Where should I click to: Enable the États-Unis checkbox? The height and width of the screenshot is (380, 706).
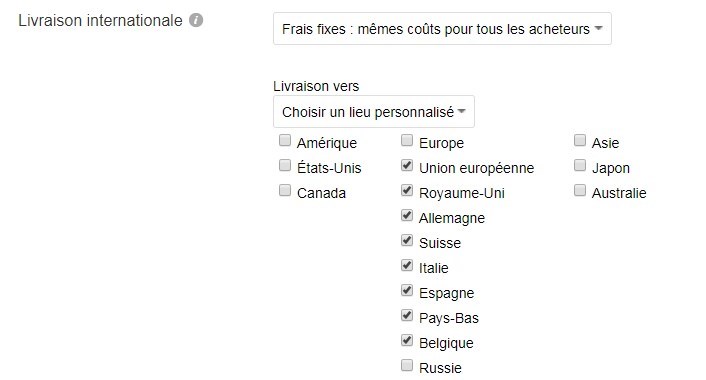pos(285,165)
